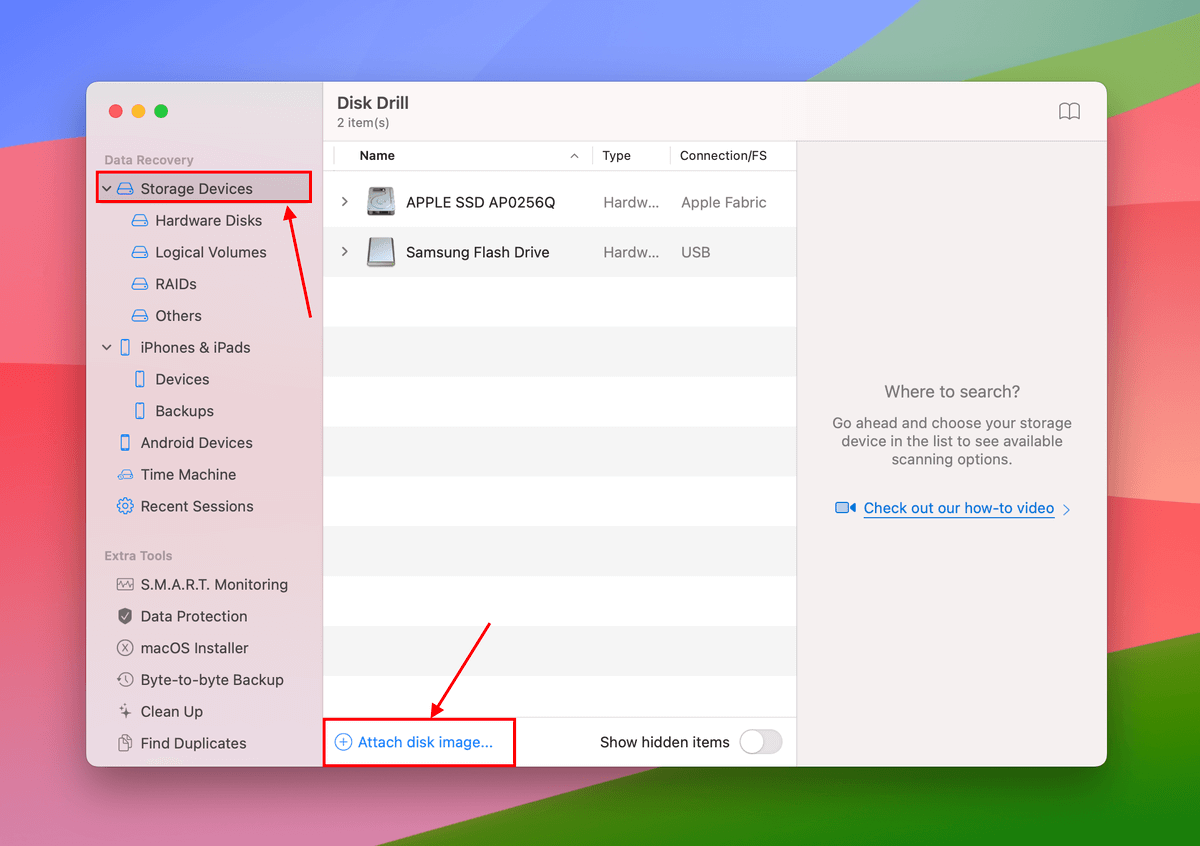Select Logical Volumes in sidebar
The height and width of the screenshot is (846, 1200).
tap(210, 252)
